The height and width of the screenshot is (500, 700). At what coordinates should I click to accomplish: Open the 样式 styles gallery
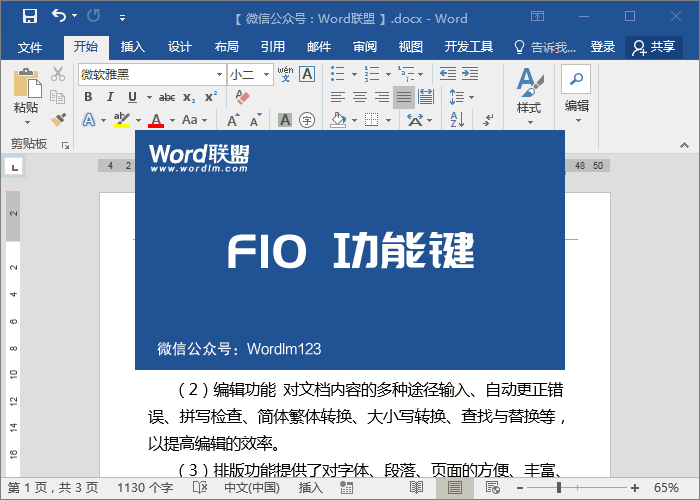pos(529,96)
